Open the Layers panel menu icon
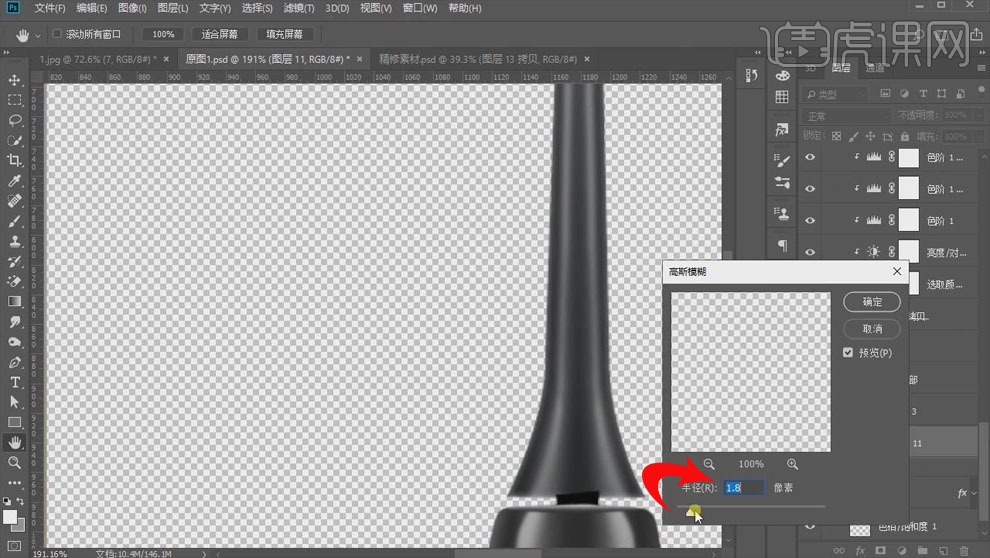The width and height of the screenshot is (990, 558). click(981, 68)
